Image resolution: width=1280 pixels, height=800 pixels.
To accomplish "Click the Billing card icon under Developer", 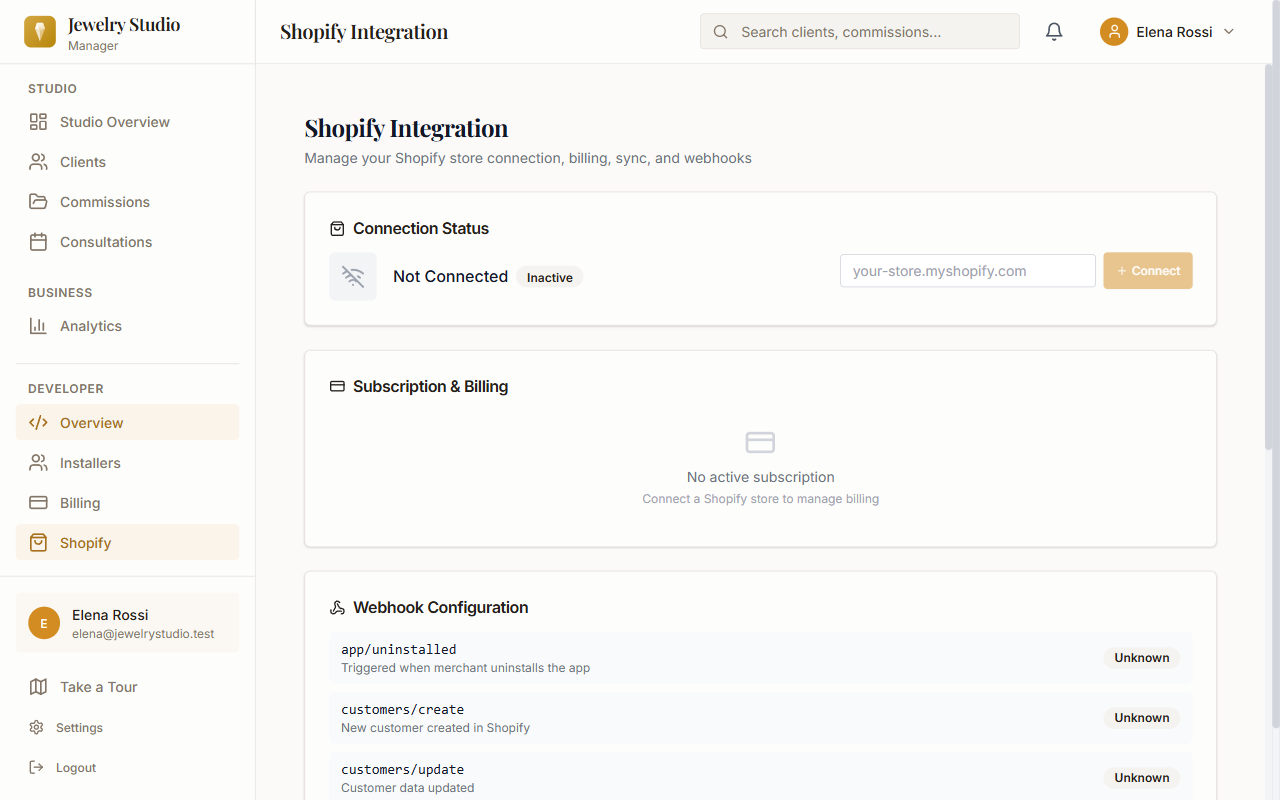I will pyautogui.click(x=38, y=502).
